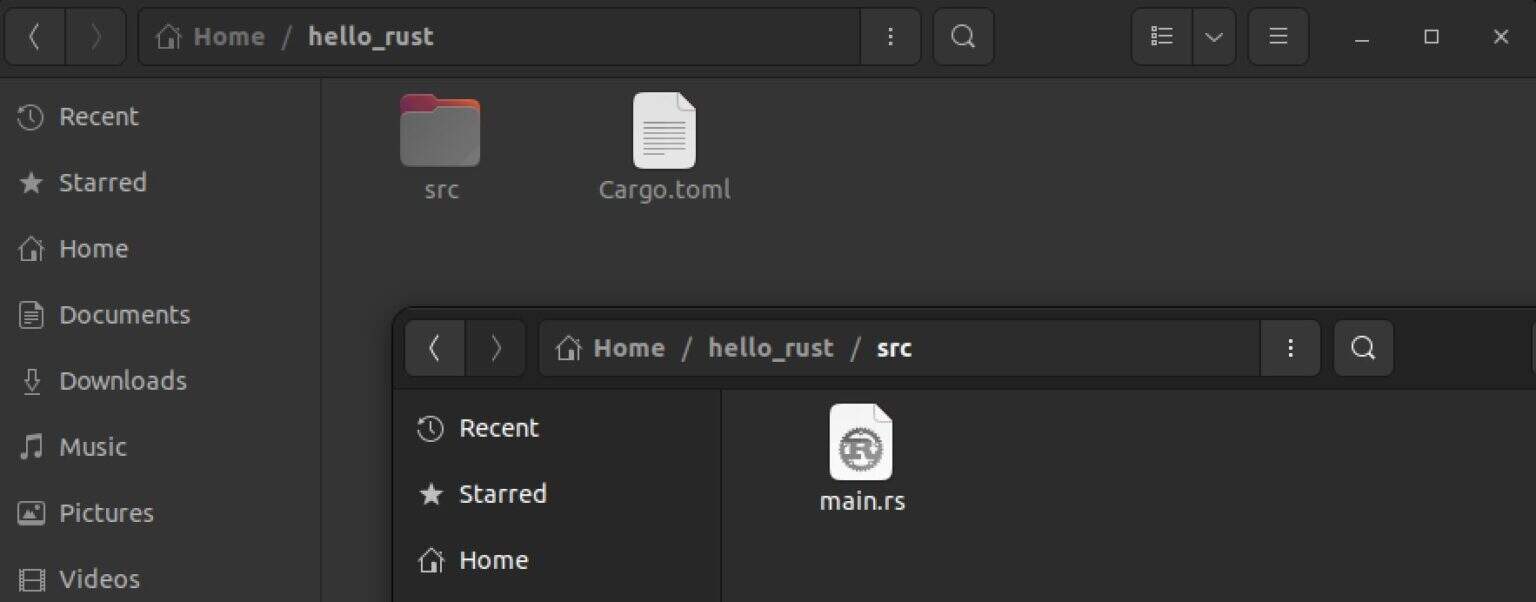Image resolution: width=1536 pixels, height=602 pixels.
Task: Open the main.rs Rust file
Action: pos(861,443)
